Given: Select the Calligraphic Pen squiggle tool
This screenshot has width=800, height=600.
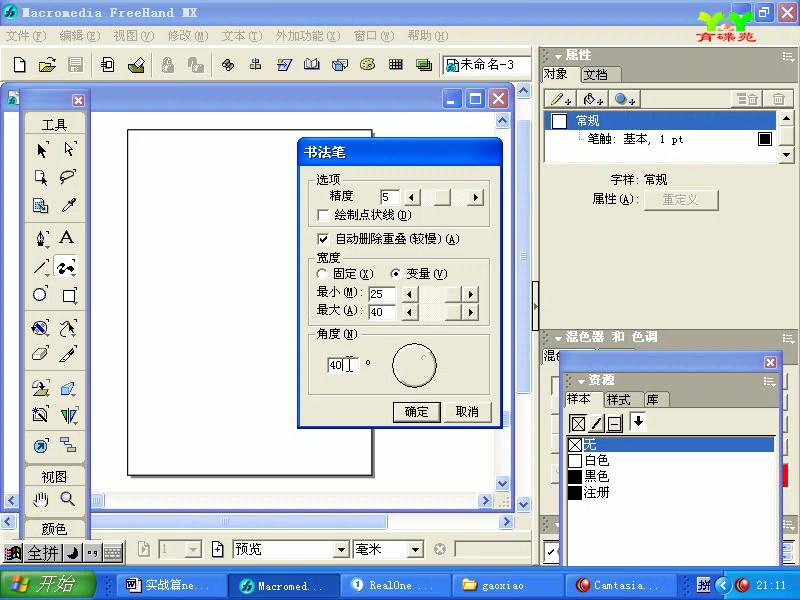Looking at the screenshot, I should point(66,266).
